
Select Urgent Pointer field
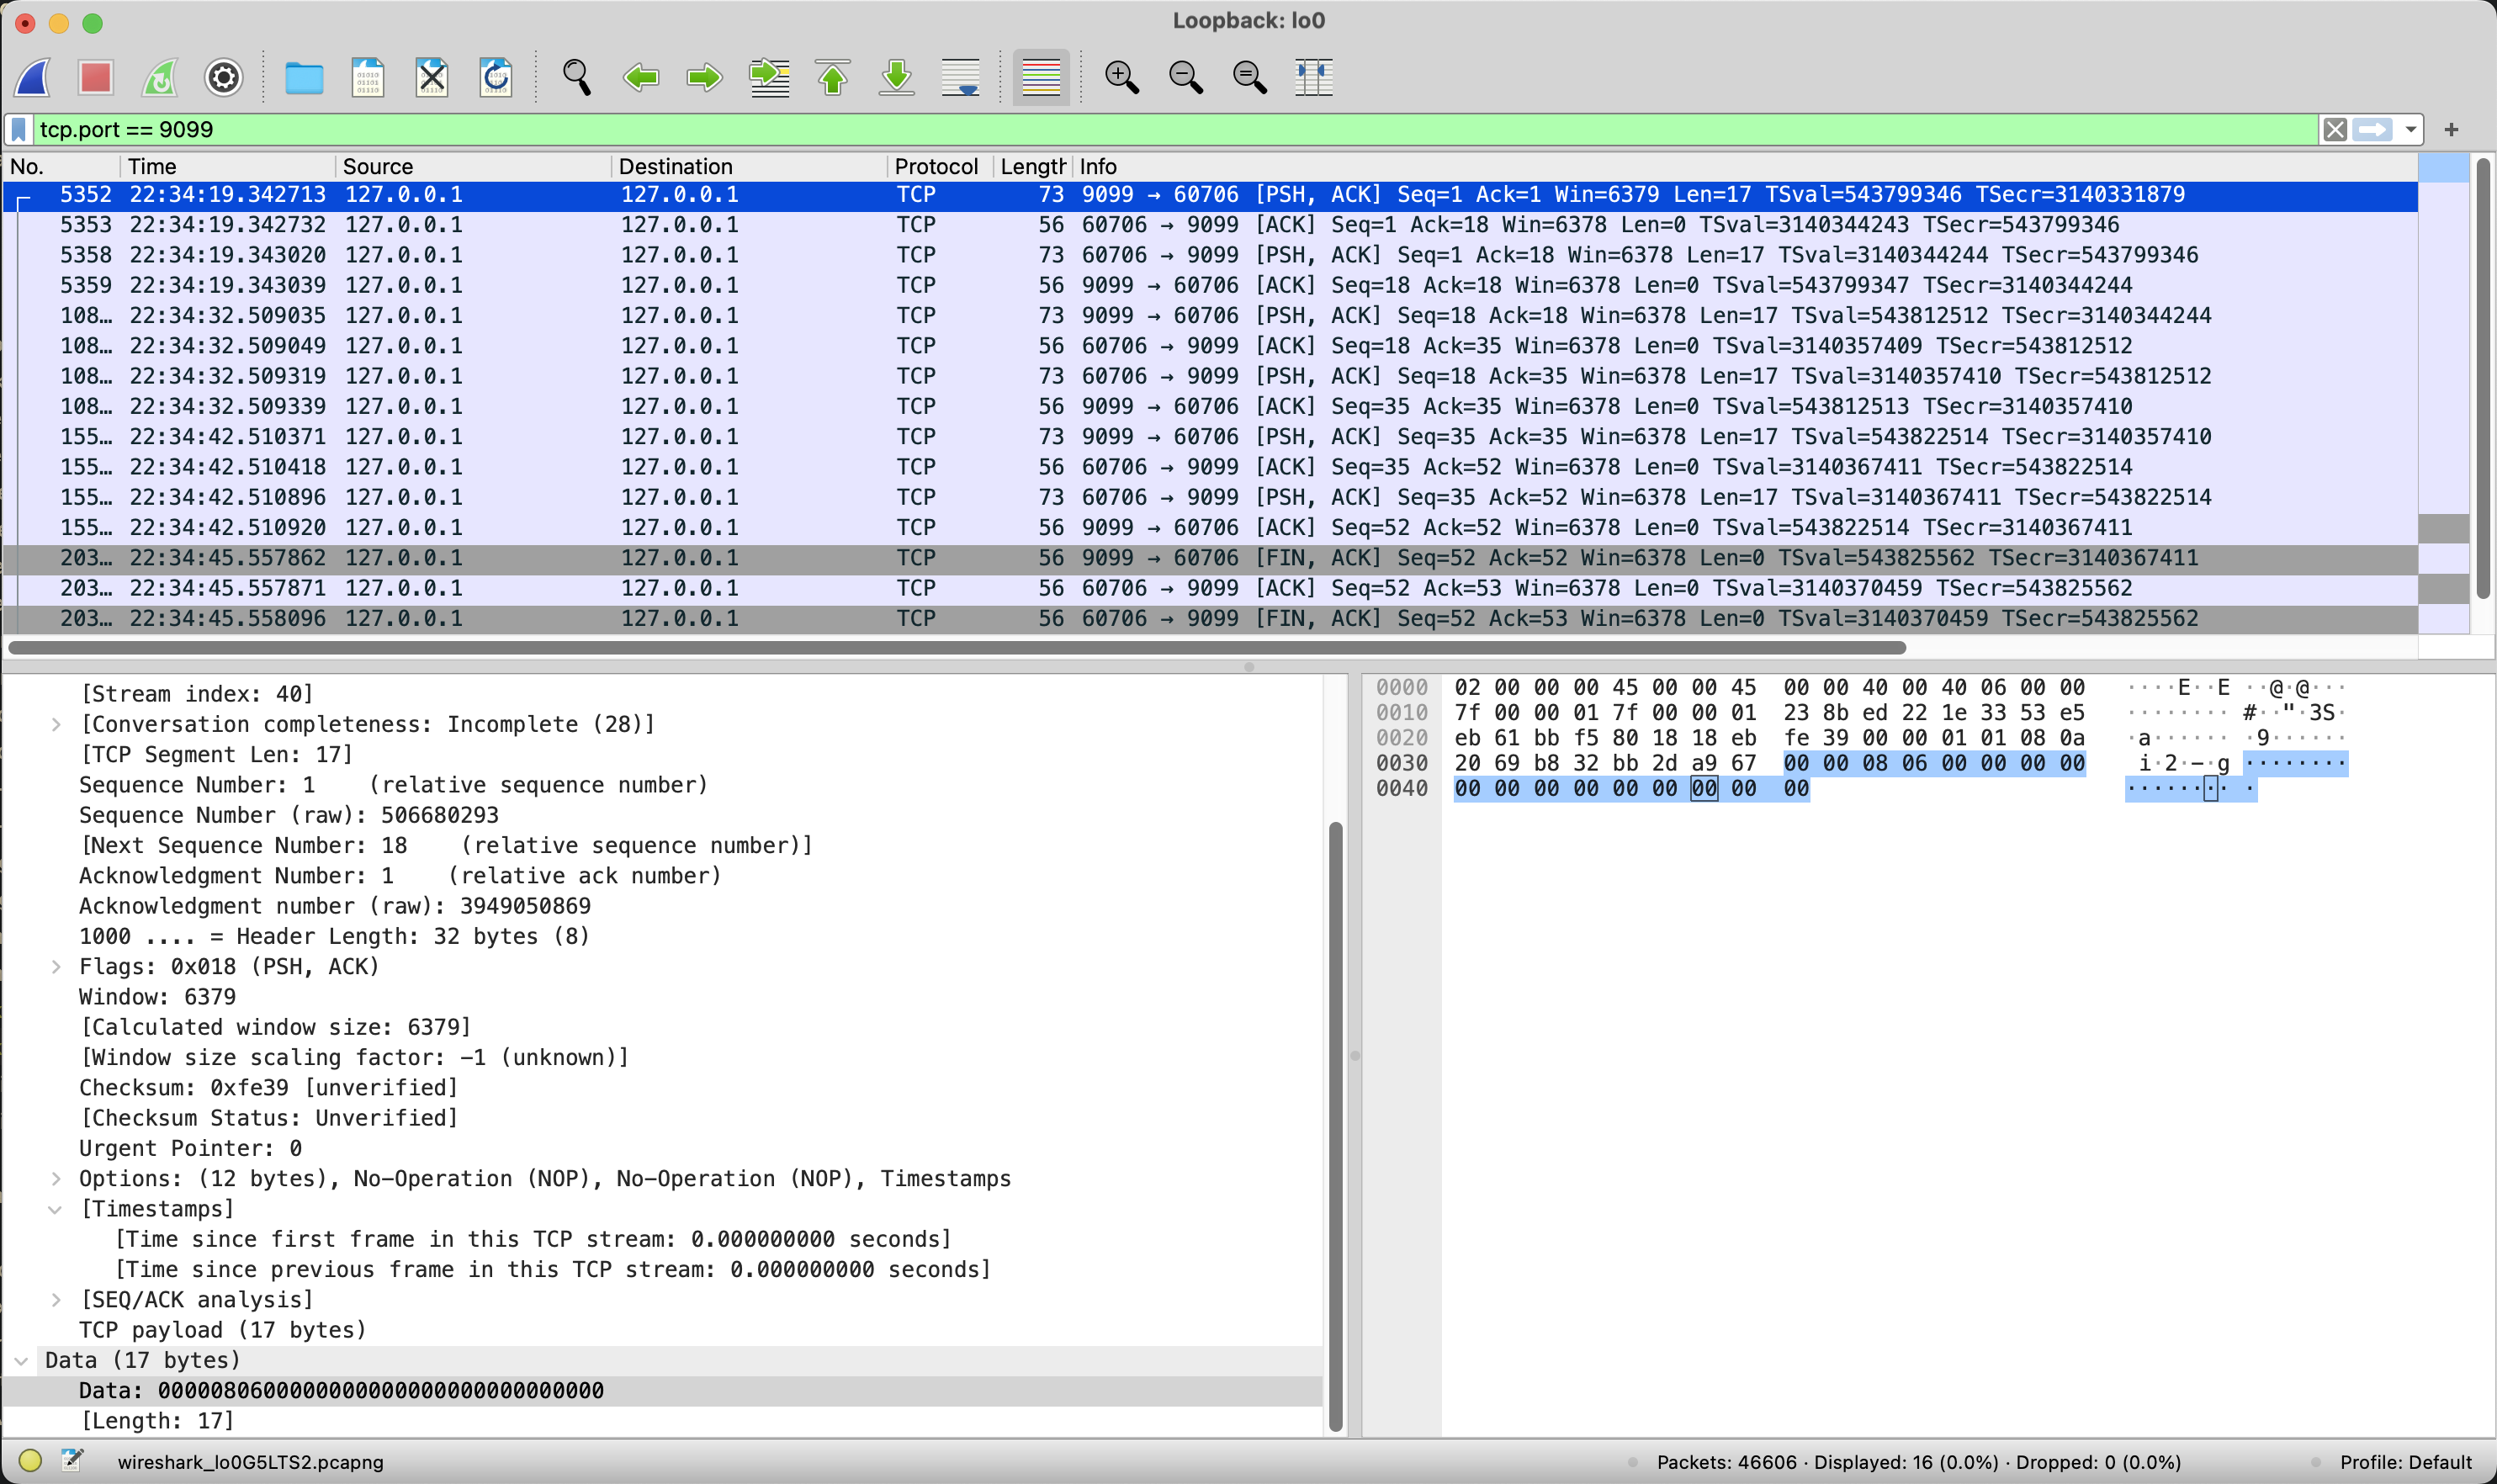pos(190,1148)
